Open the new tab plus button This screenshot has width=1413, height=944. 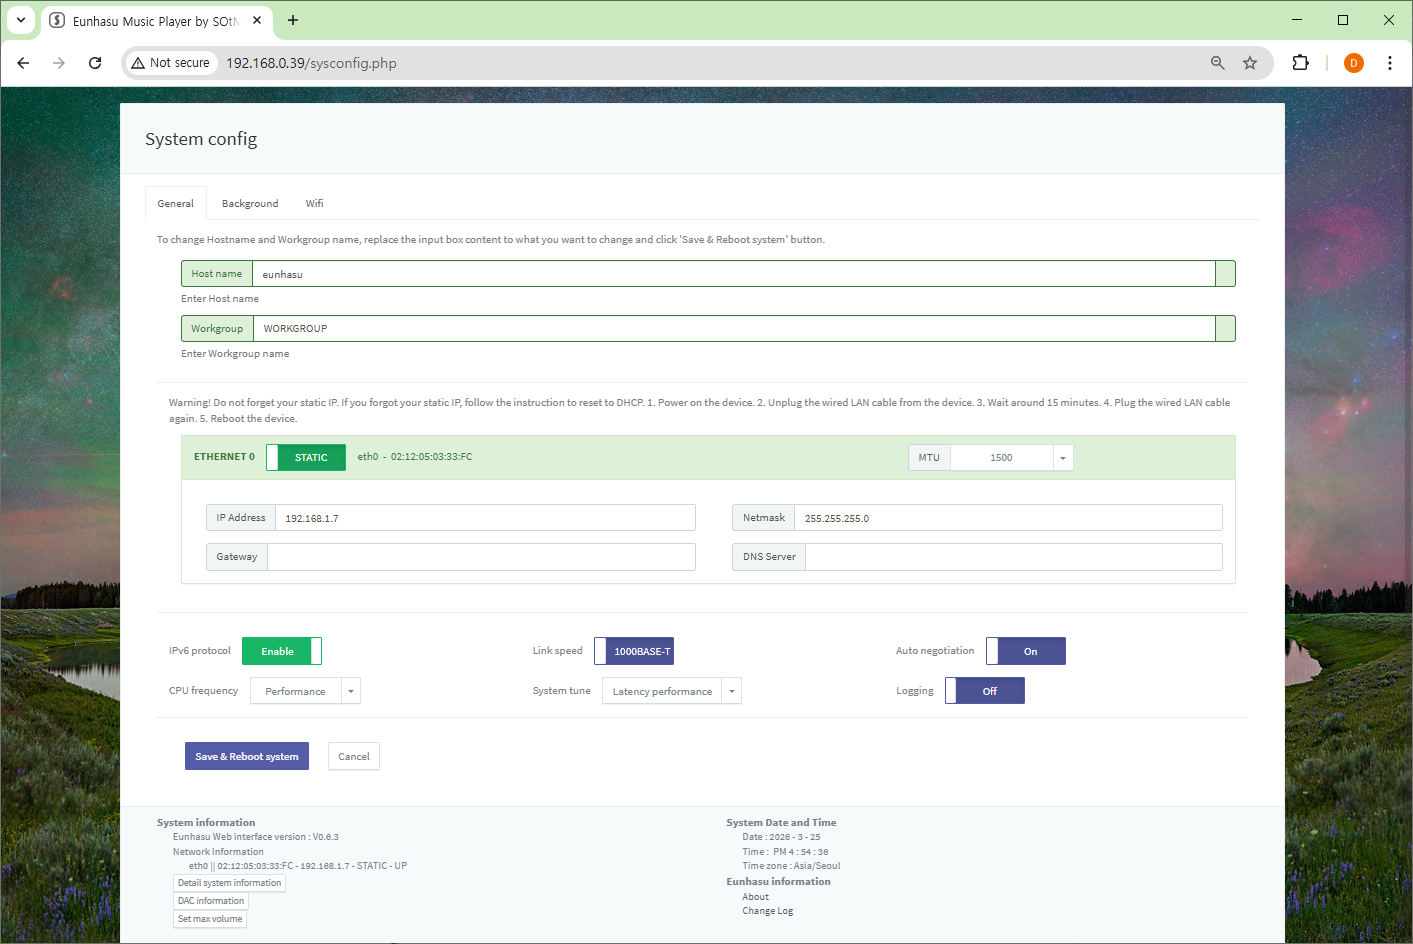[293, 20]
